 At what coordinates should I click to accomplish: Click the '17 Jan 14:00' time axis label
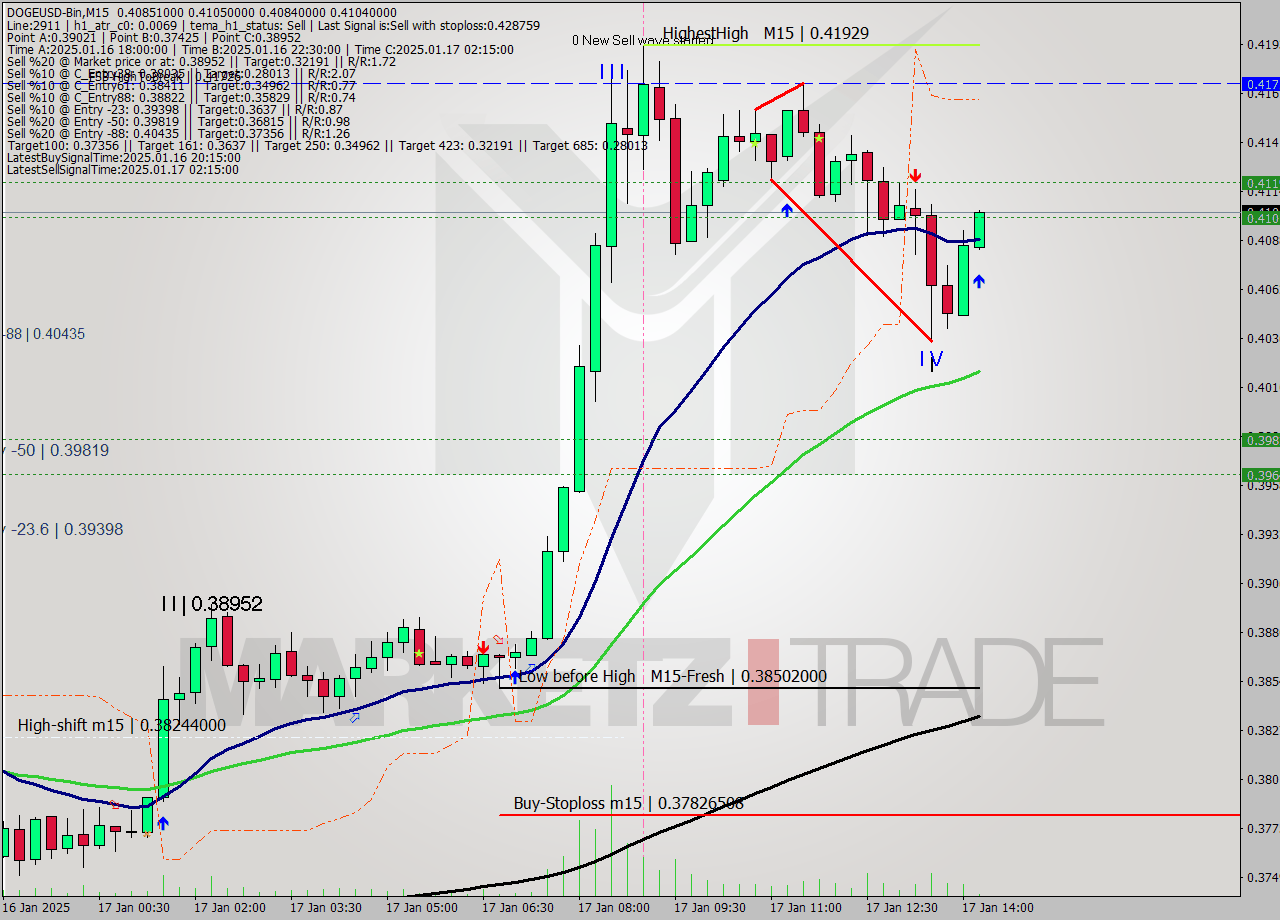pos(998,908)
